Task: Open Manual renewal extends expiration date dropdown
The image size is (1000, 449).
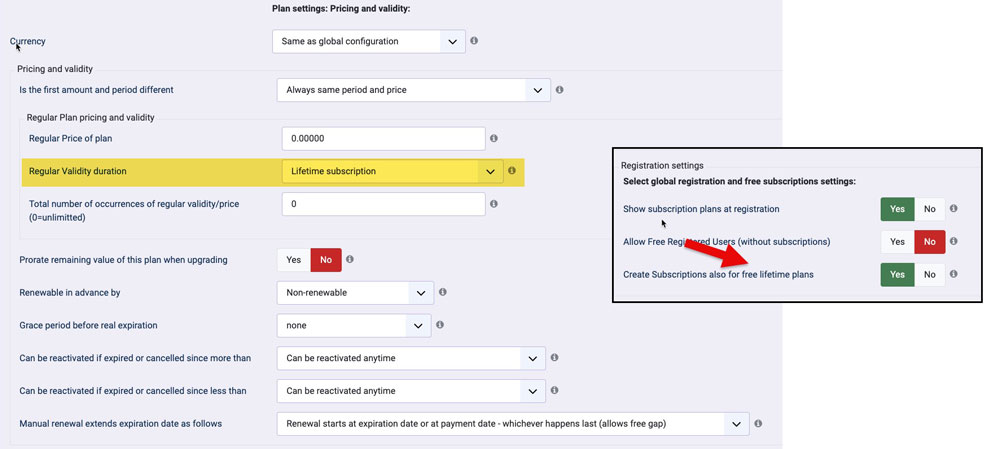Action: 512,424
